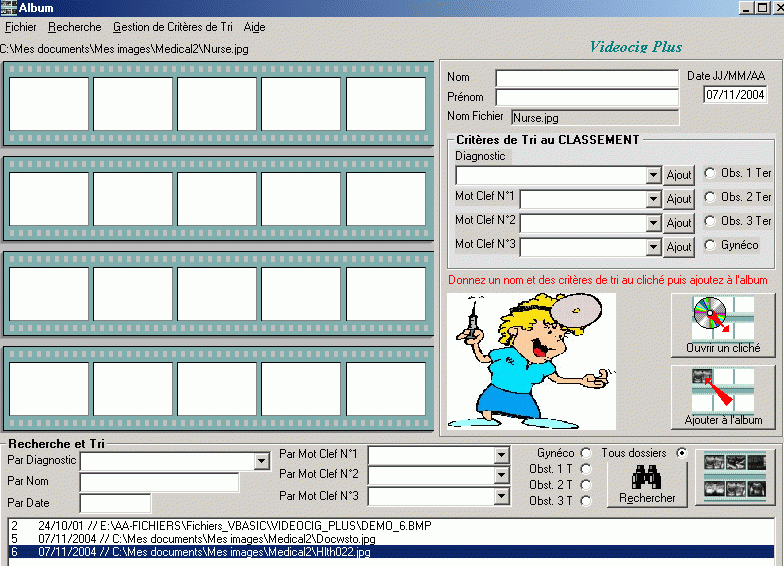Expand the Mot Clef N°3 classement dropdown

(x=653, y=247)
